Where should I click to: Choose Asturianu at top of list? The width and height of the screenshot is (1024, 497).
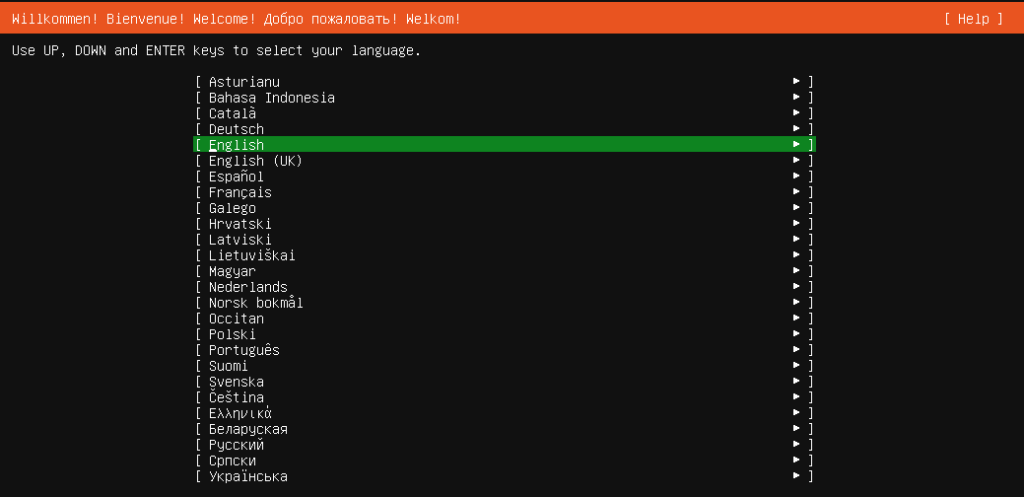tap(245, 82)
